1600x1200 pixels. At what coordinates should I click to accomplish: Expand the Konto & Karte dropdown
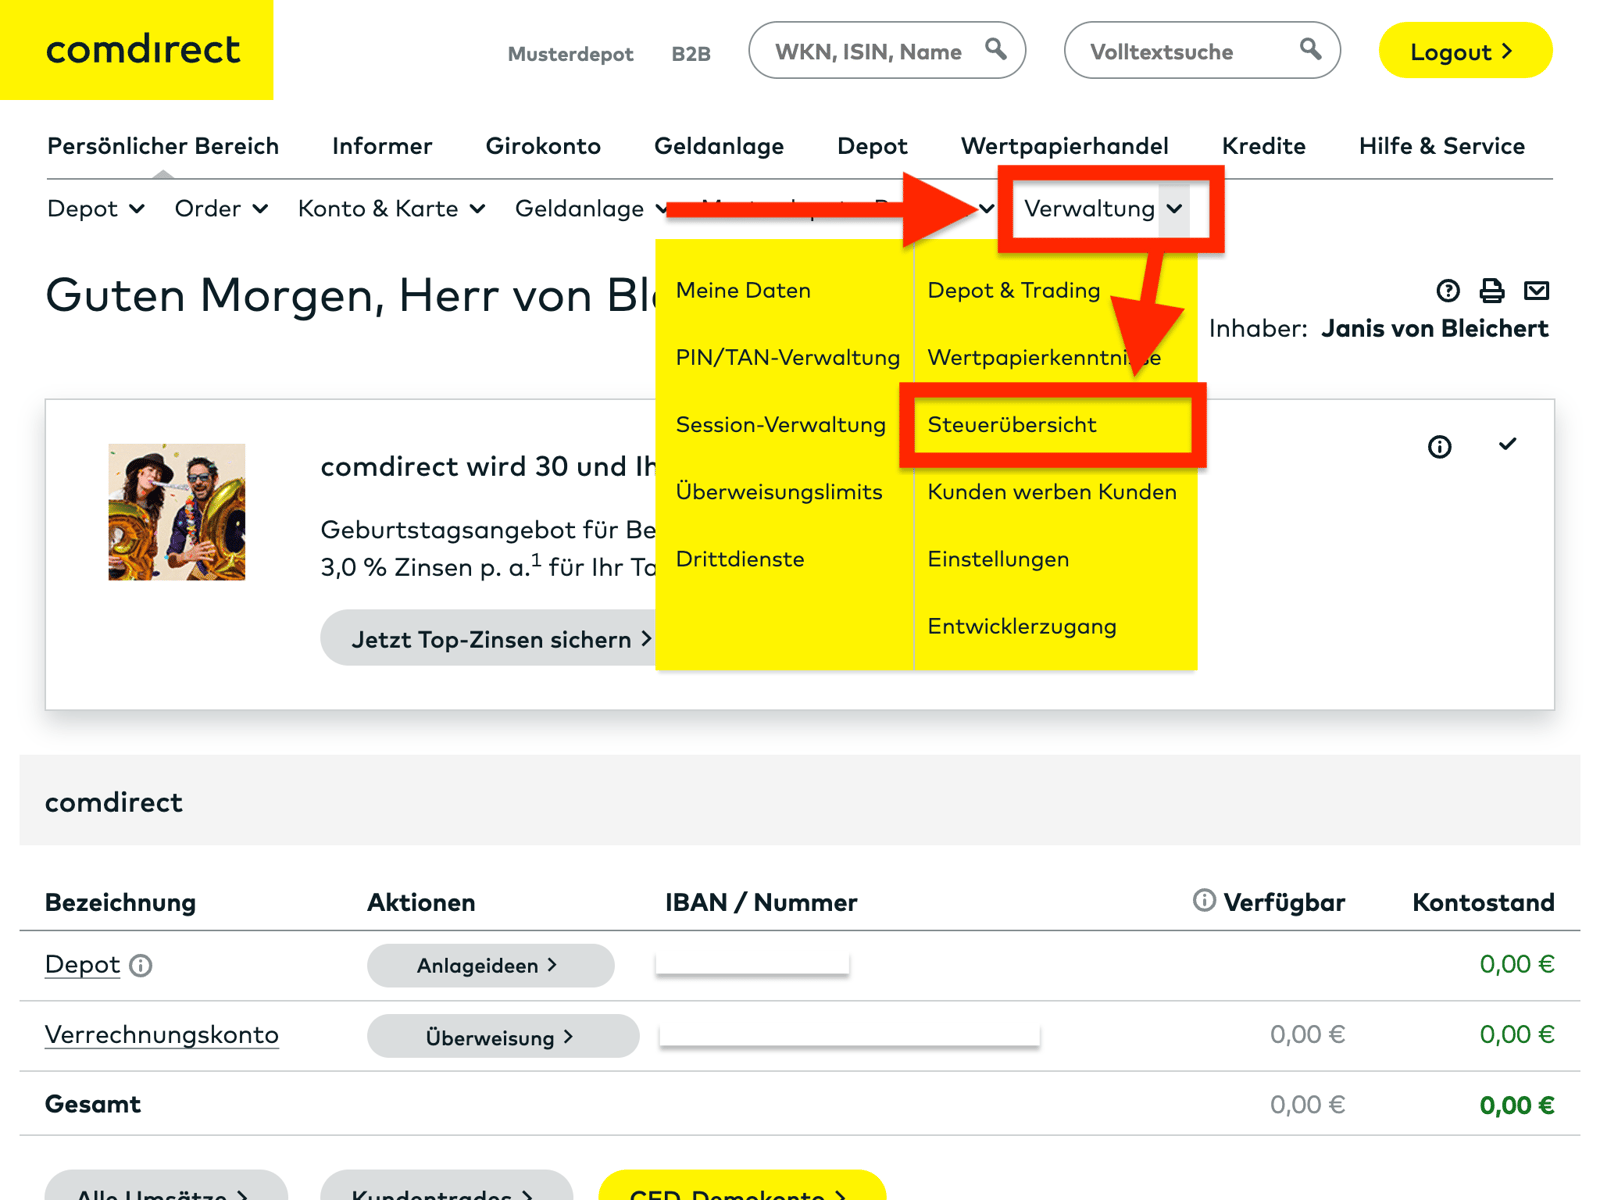[x=390, y=209]
